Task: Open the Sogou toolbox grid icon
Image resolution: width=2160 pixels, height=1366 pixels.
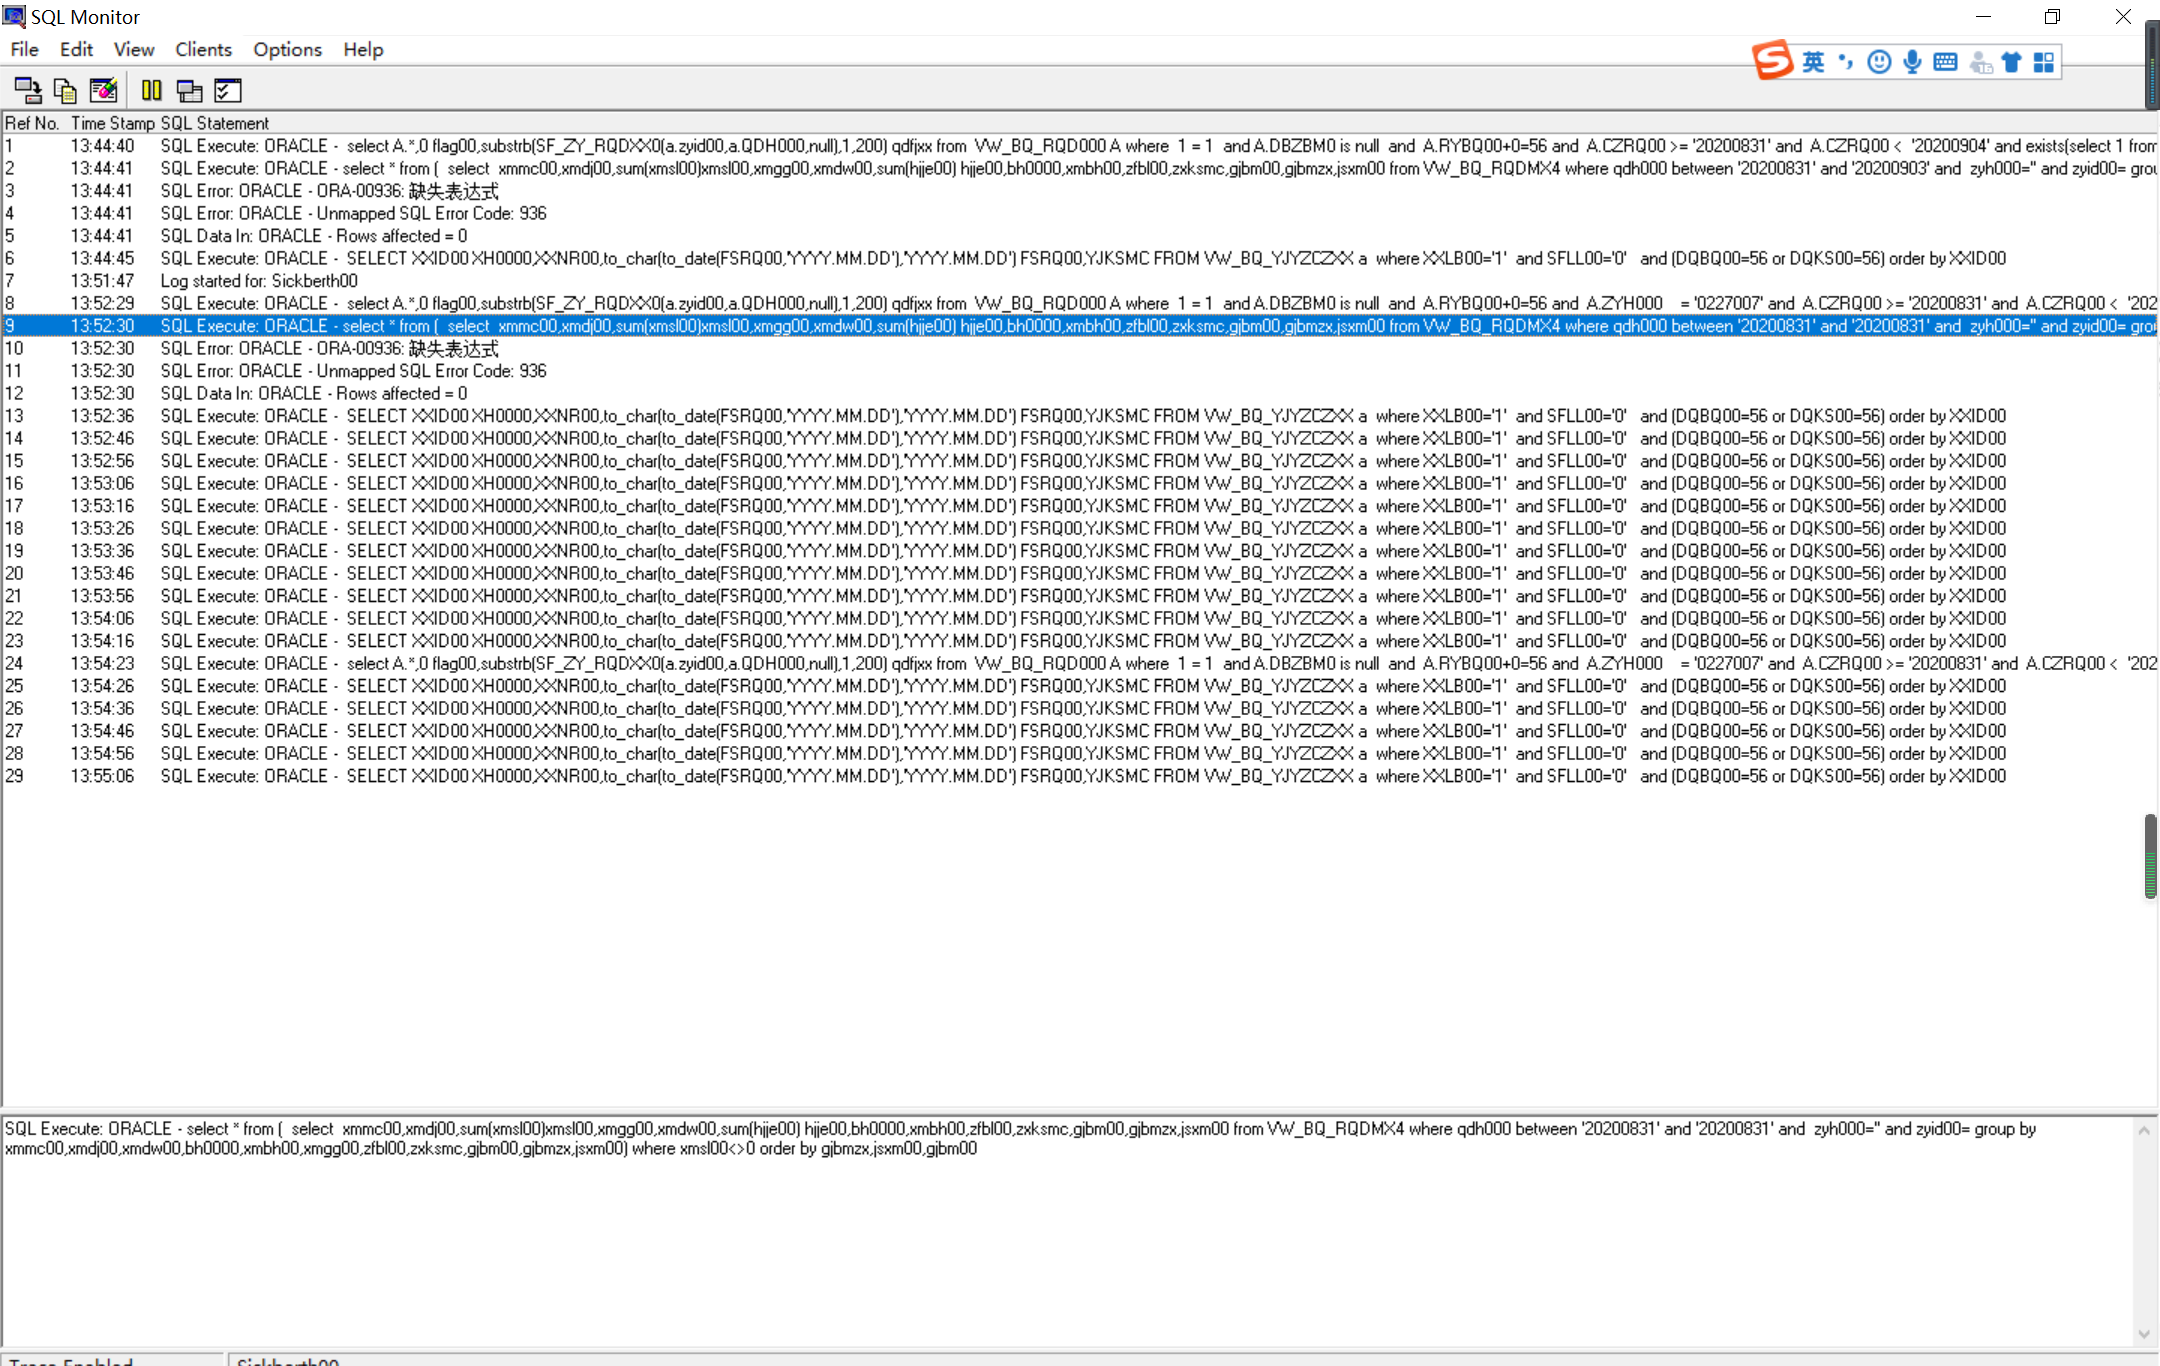Action: click(2044, 63)
